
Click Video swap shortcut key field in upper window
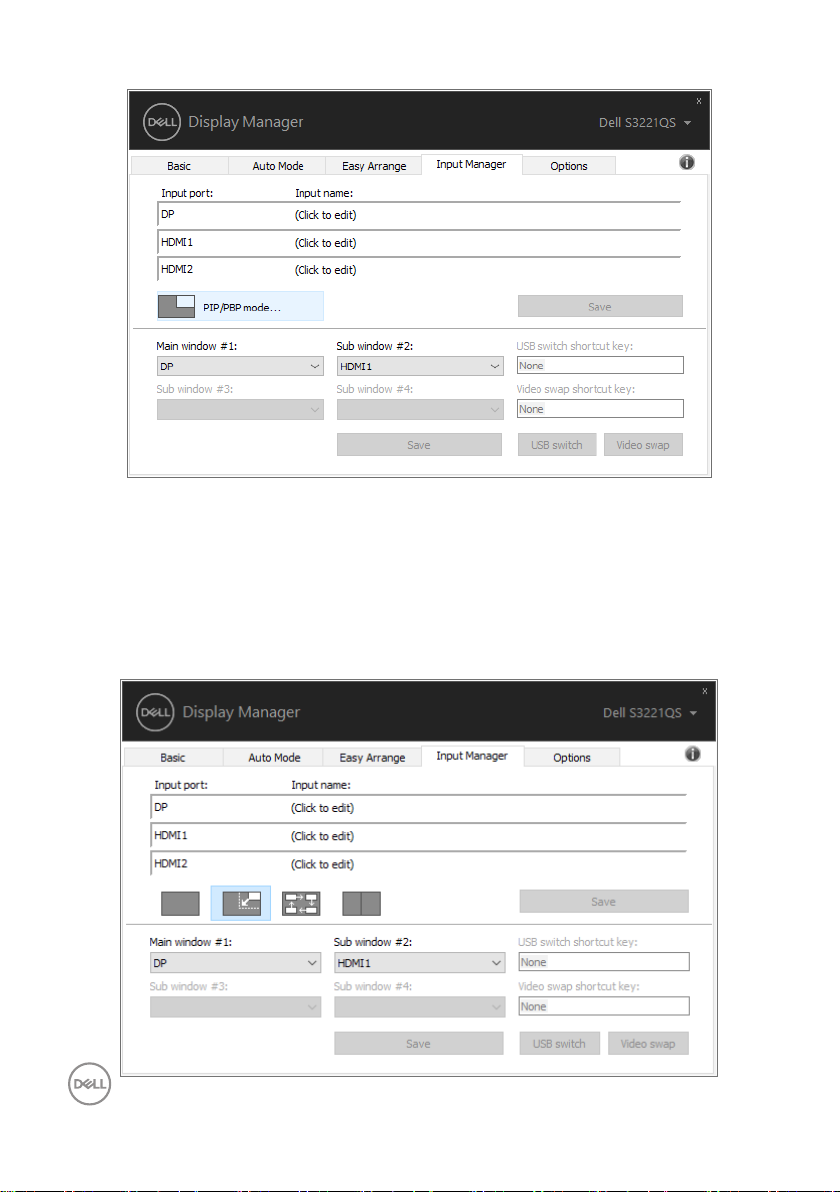(600, 409)
